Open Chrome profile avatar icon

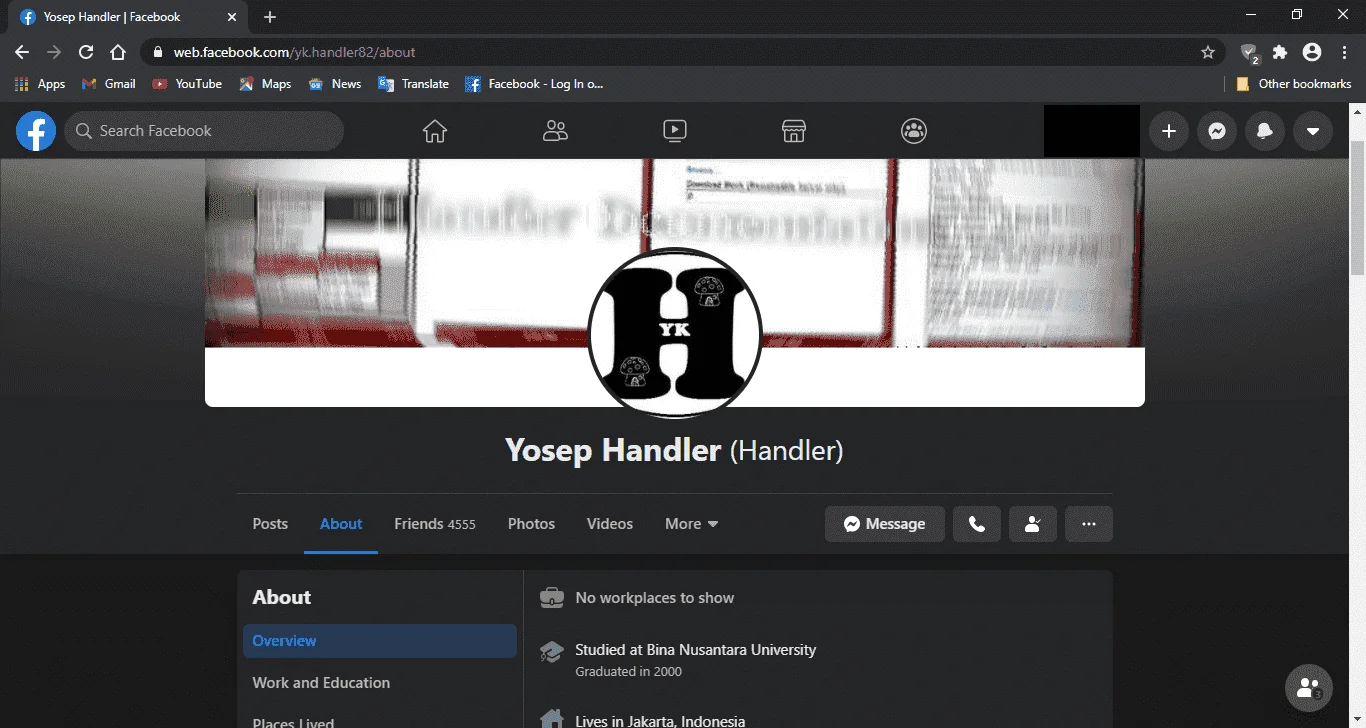tap(1312, 52)
